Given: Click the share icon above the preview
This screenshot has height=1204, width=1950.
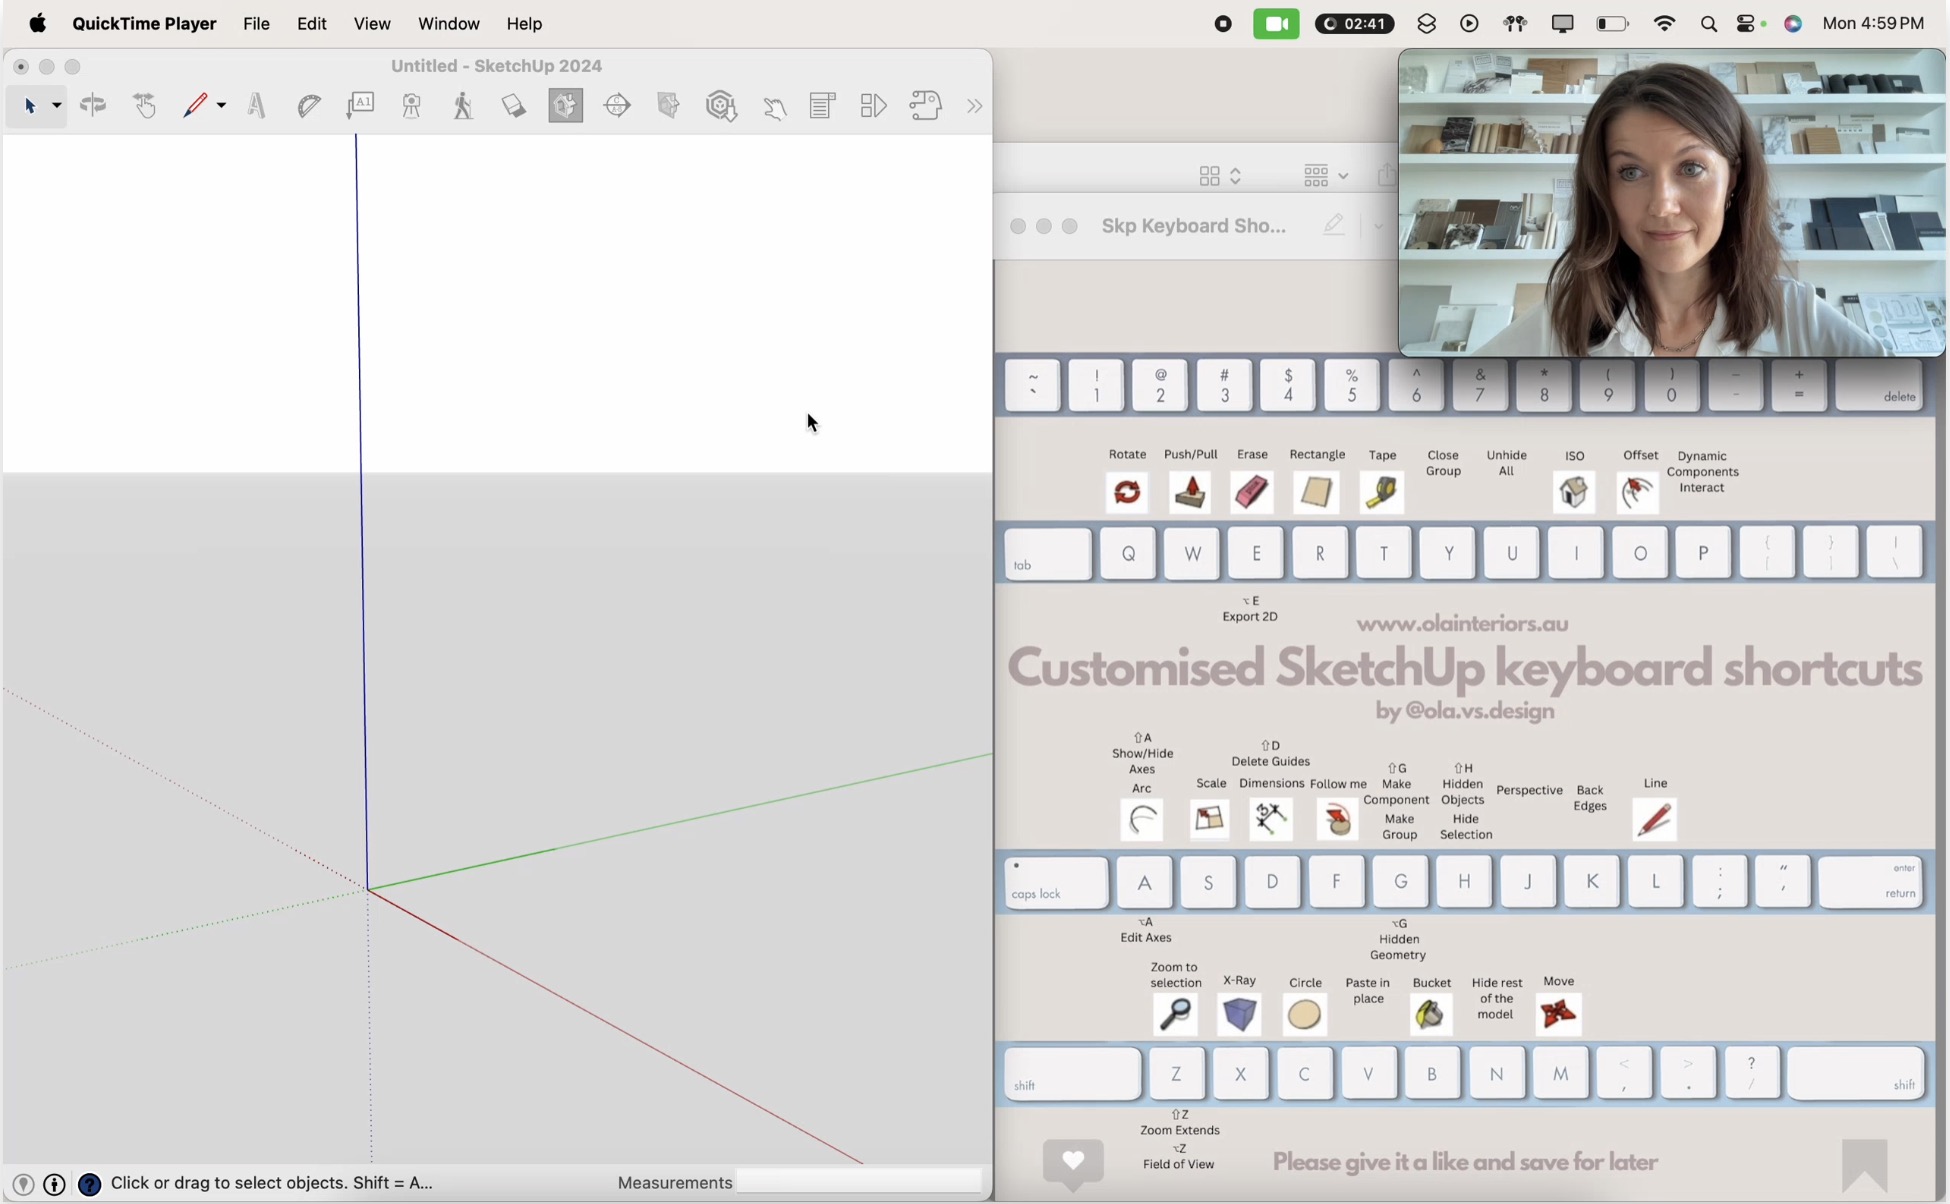Looking at the screenshot, I should pos(1388,175).
